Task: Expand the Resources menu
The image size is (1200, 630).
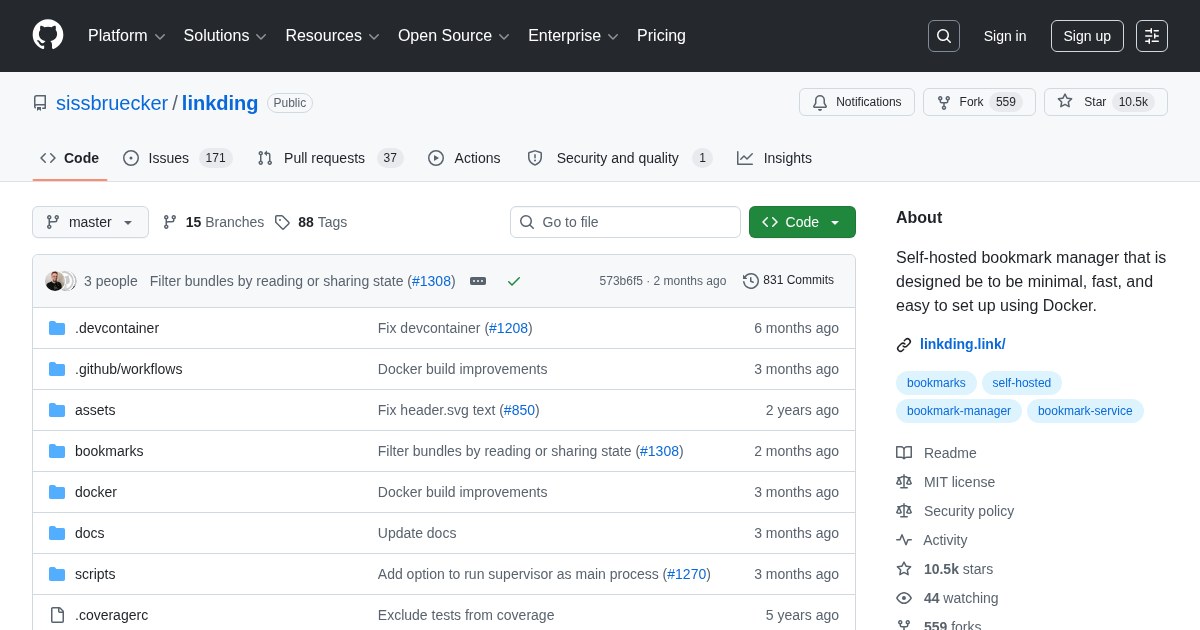Action: click(x=333, y=36)
